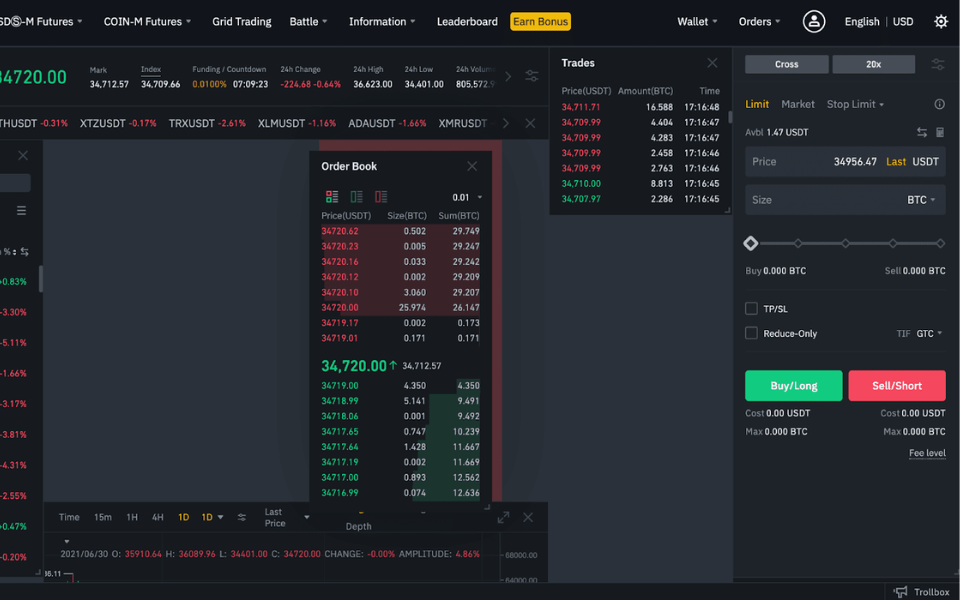Toggle Cross margin mode button
The height and width of the screenshot is (600, 960).
787,64
